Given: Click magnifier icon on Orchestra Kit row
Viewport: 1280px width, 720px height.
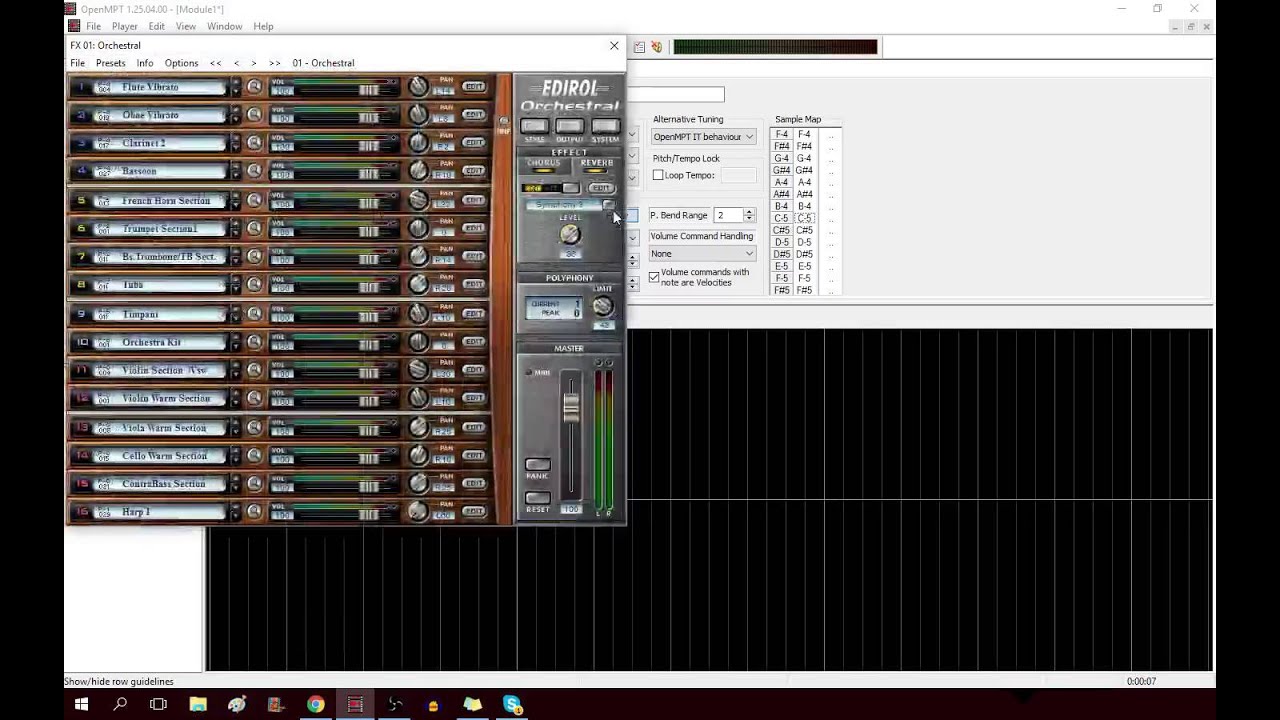Looking at the screenshot, I should [254, 342].
